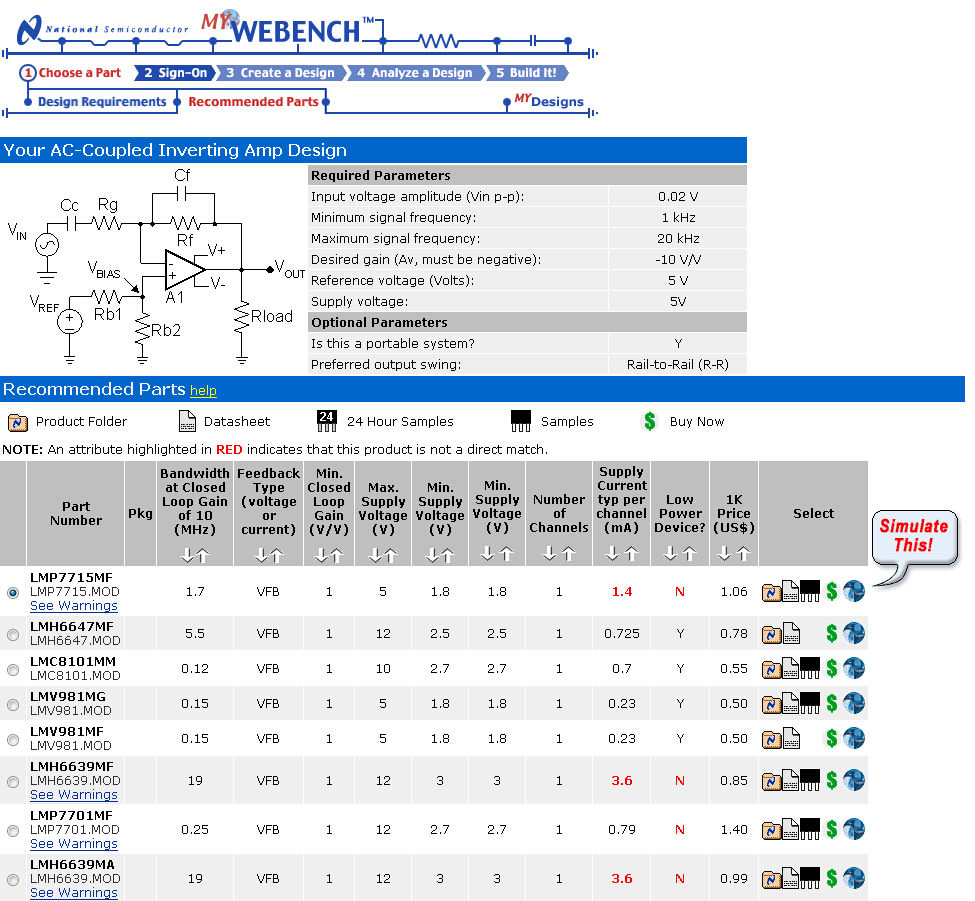The width and height of the screenshot is (975, 901).
Task: Click the 'Rail-to-Rail (R-R)' output swing value
Action: tap(678, 364)
